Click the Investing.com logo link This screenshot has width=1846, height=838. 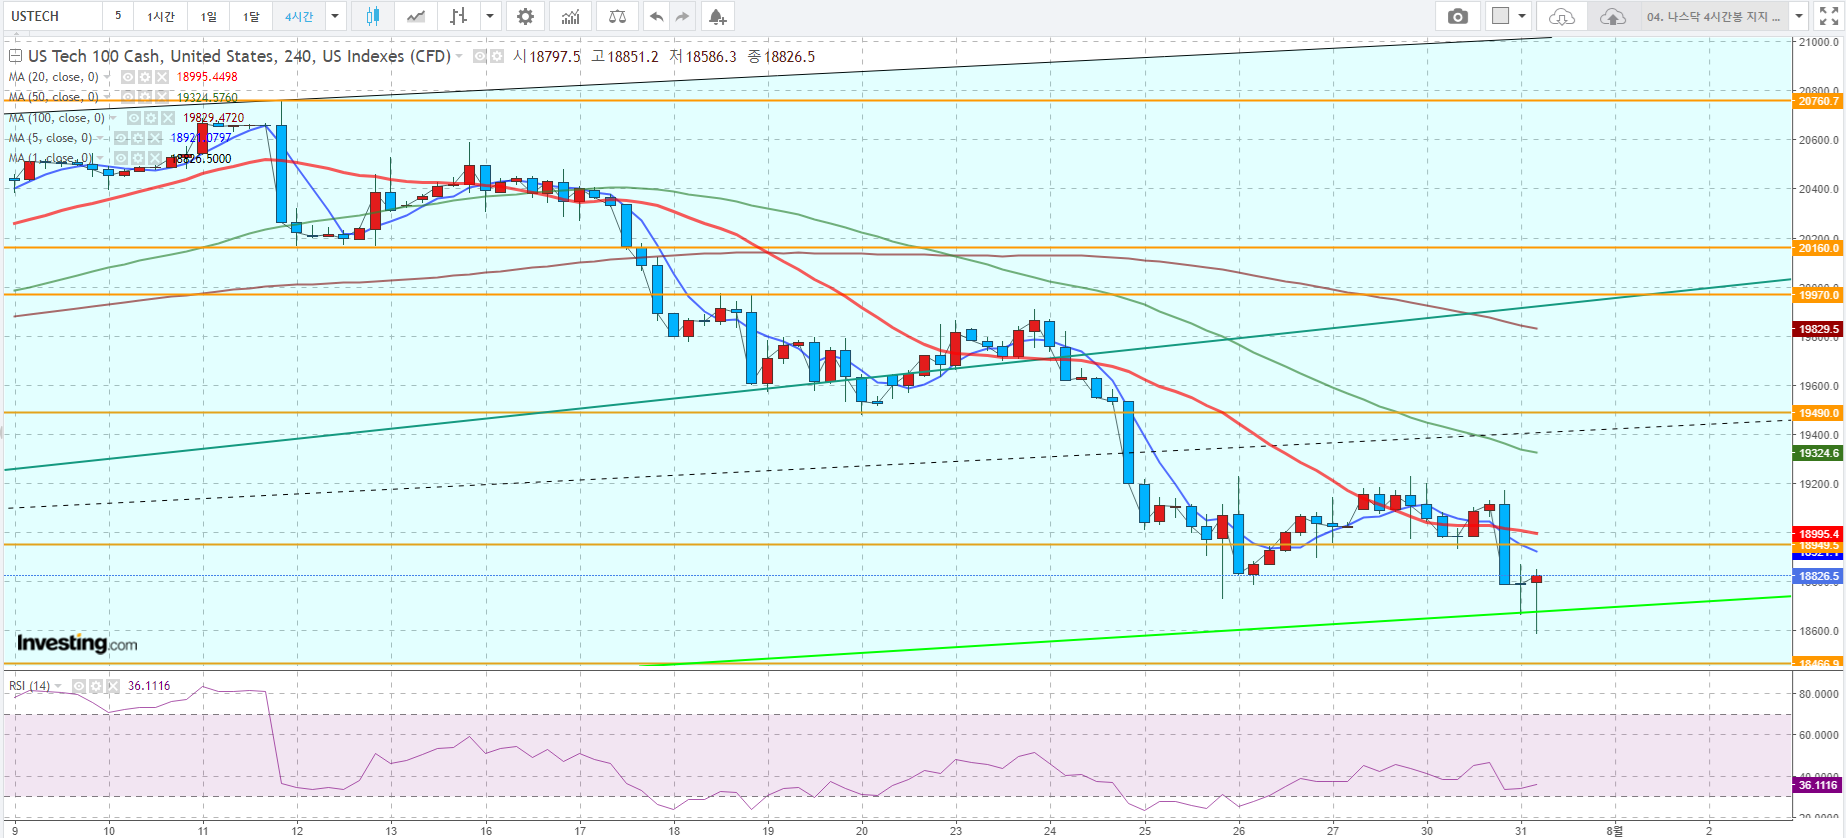(x=77, y=643)
